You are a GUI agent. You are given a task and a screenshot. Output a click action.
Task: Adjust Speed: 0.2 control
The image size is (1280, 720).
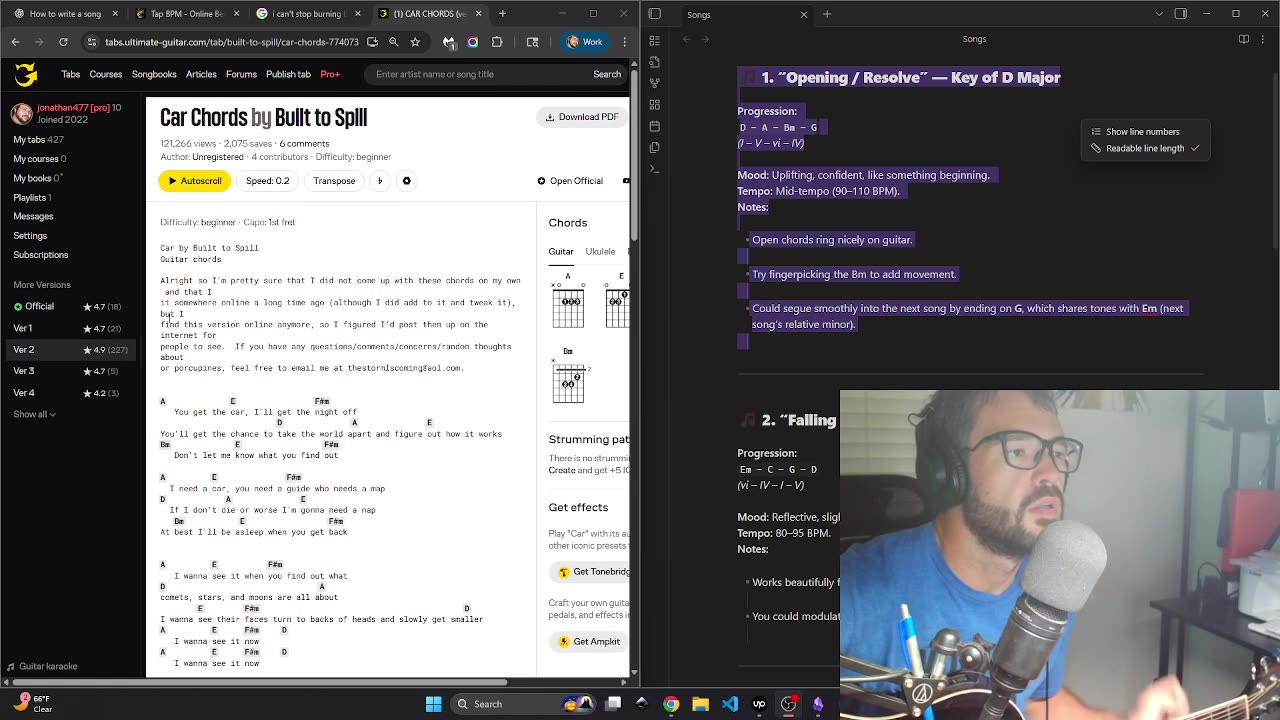268,181
